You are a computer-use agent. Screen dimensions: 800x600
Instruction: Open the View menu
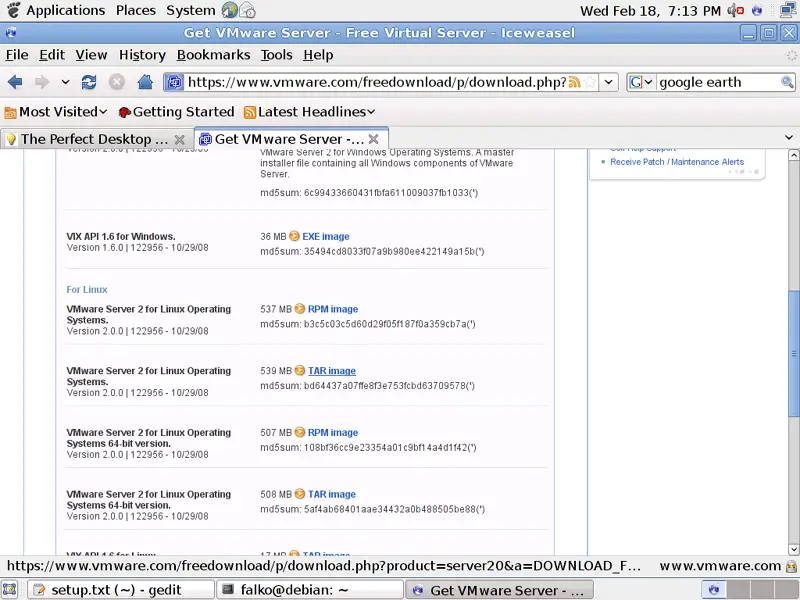click(91, 55)
